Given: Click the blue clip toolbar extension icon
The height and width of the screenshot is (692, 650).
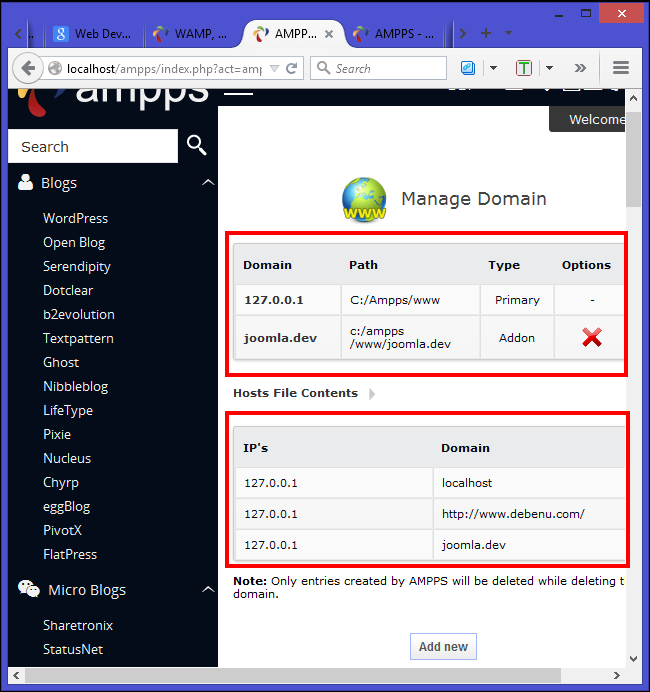Looking at the screenshot, I should click(x=468, y=68).
